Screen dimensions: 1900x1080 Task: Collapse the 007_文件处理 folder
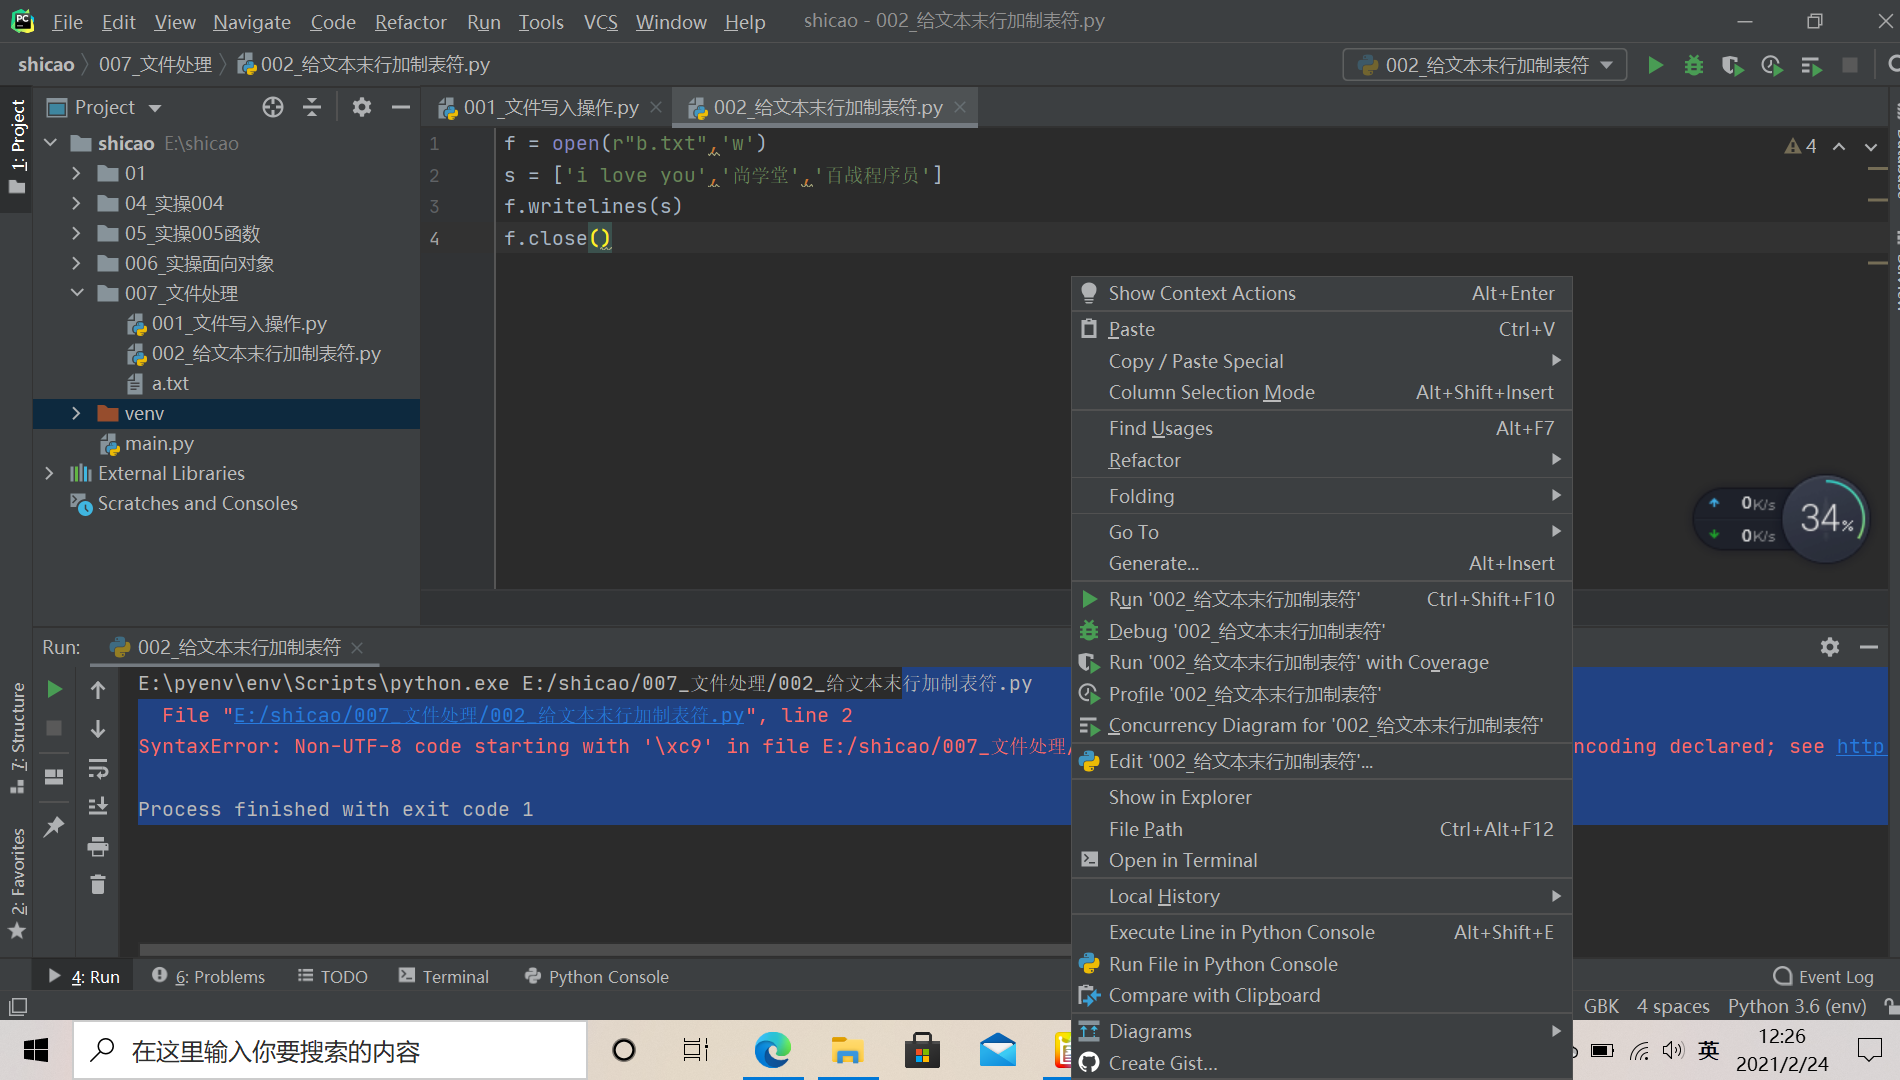[x=77, y=293]
